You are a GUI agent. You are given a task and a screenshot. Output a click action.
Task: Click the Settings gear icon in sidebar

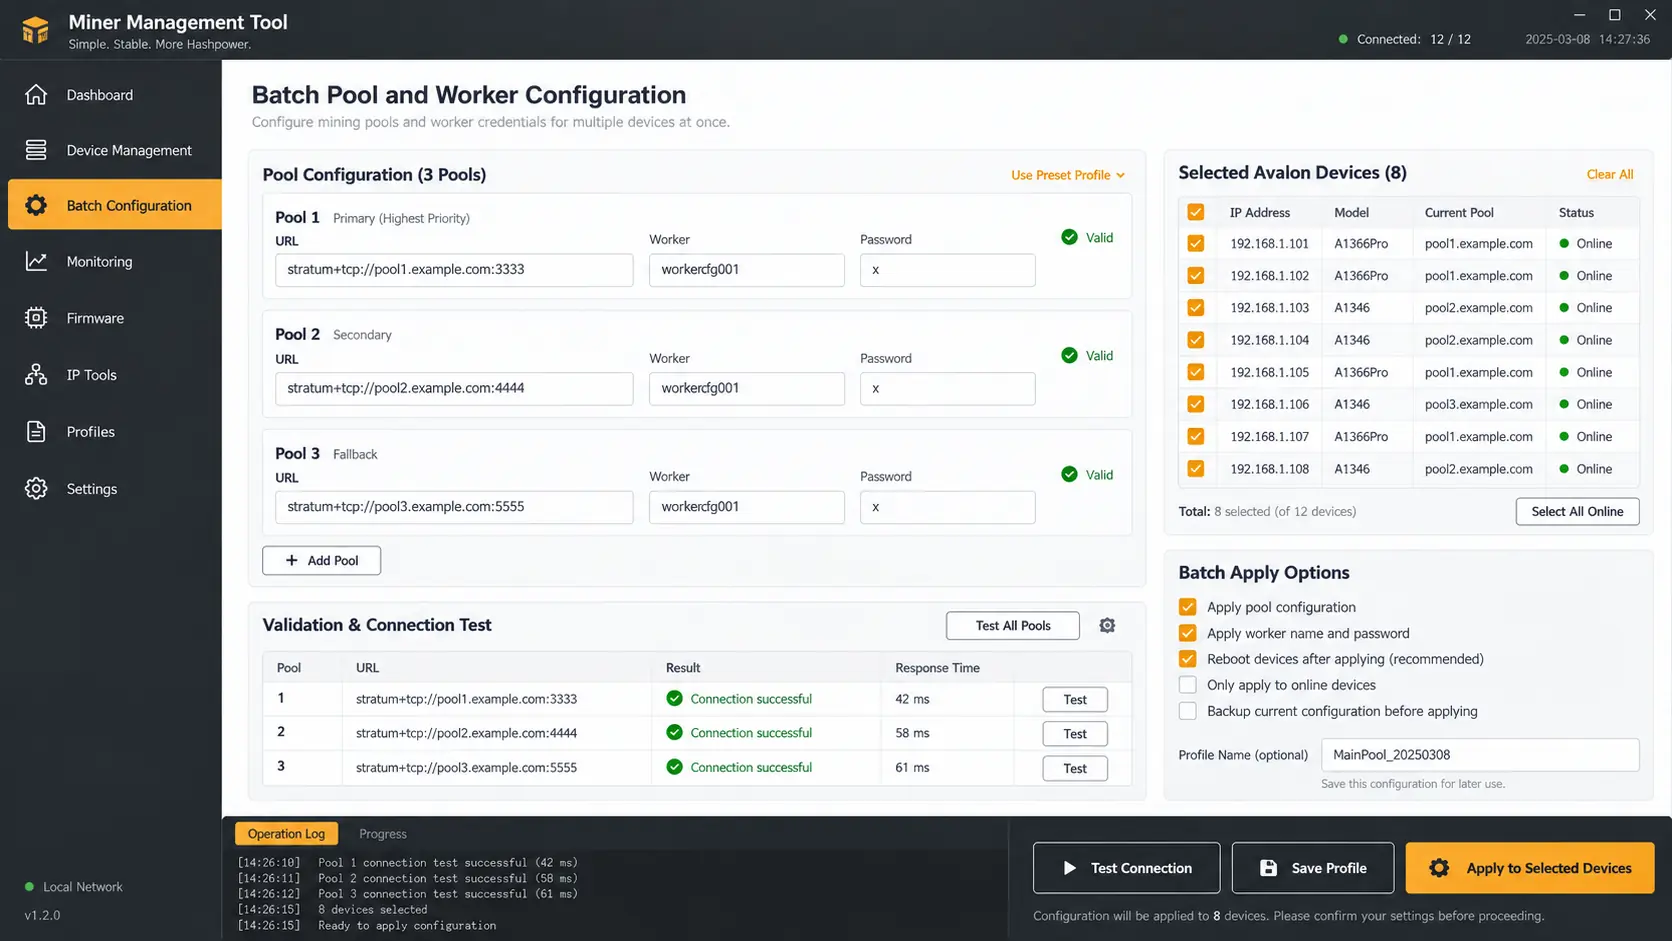click(x=36, y=489)
